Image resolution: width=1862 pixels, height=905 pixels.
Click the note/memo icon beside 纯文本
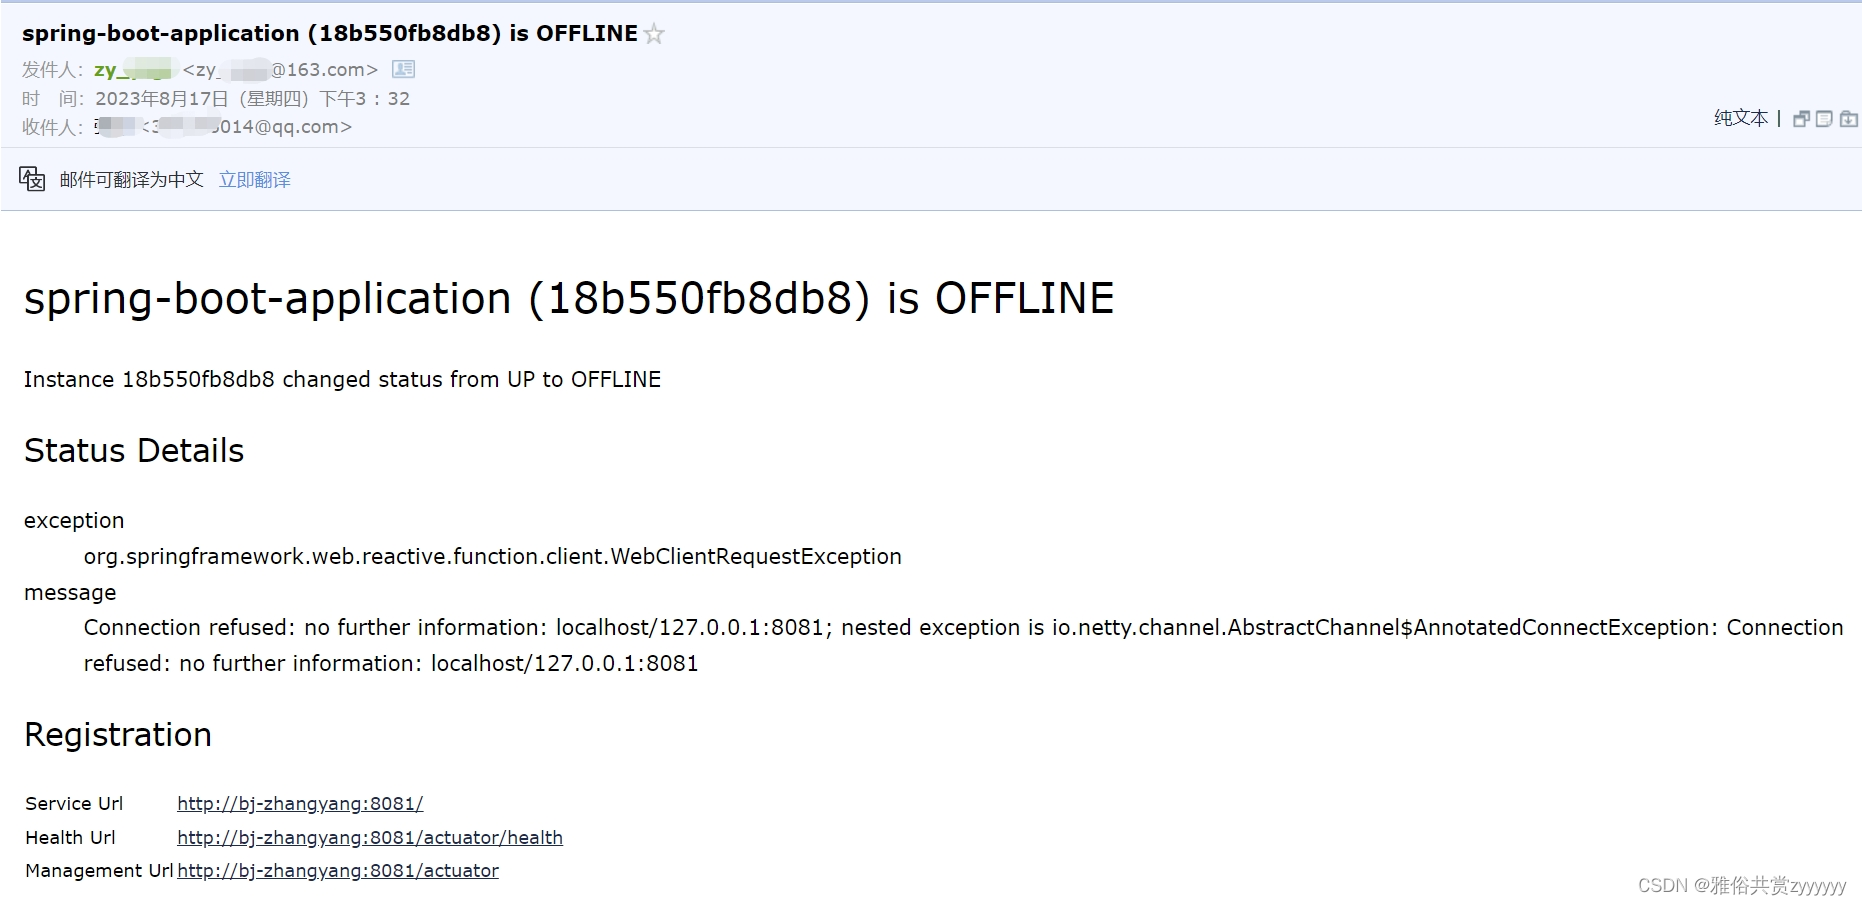[1824, 119]
